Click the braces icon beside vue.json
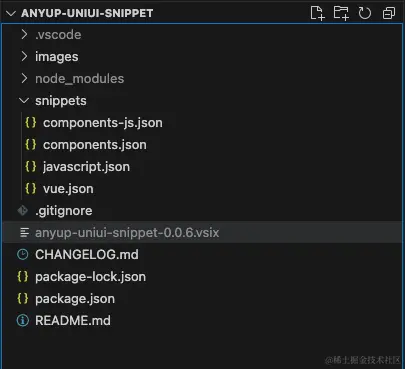 pos(31,189)
